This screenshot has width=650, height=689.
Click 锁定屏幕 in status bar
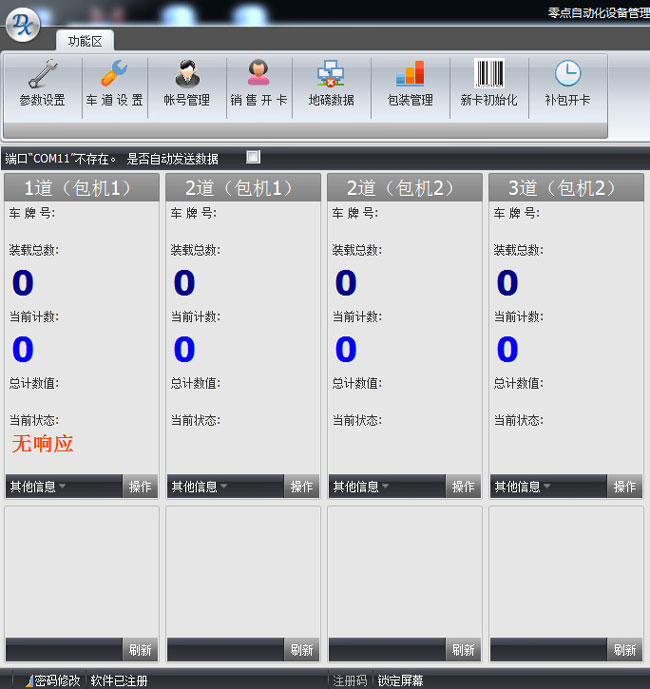pos(400,681)
